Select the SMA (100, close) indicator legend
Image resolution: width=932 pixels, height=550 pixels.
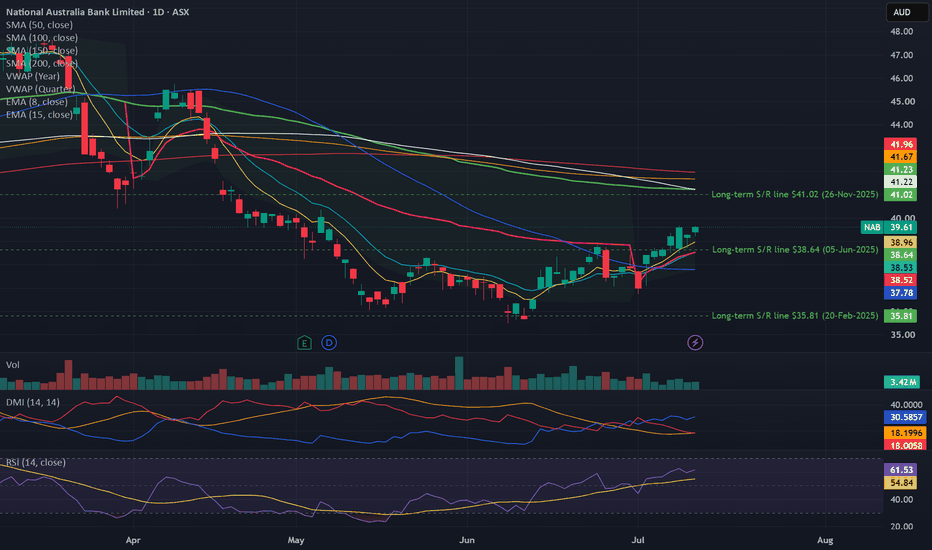pyautogui.click(x=42, y=37)
